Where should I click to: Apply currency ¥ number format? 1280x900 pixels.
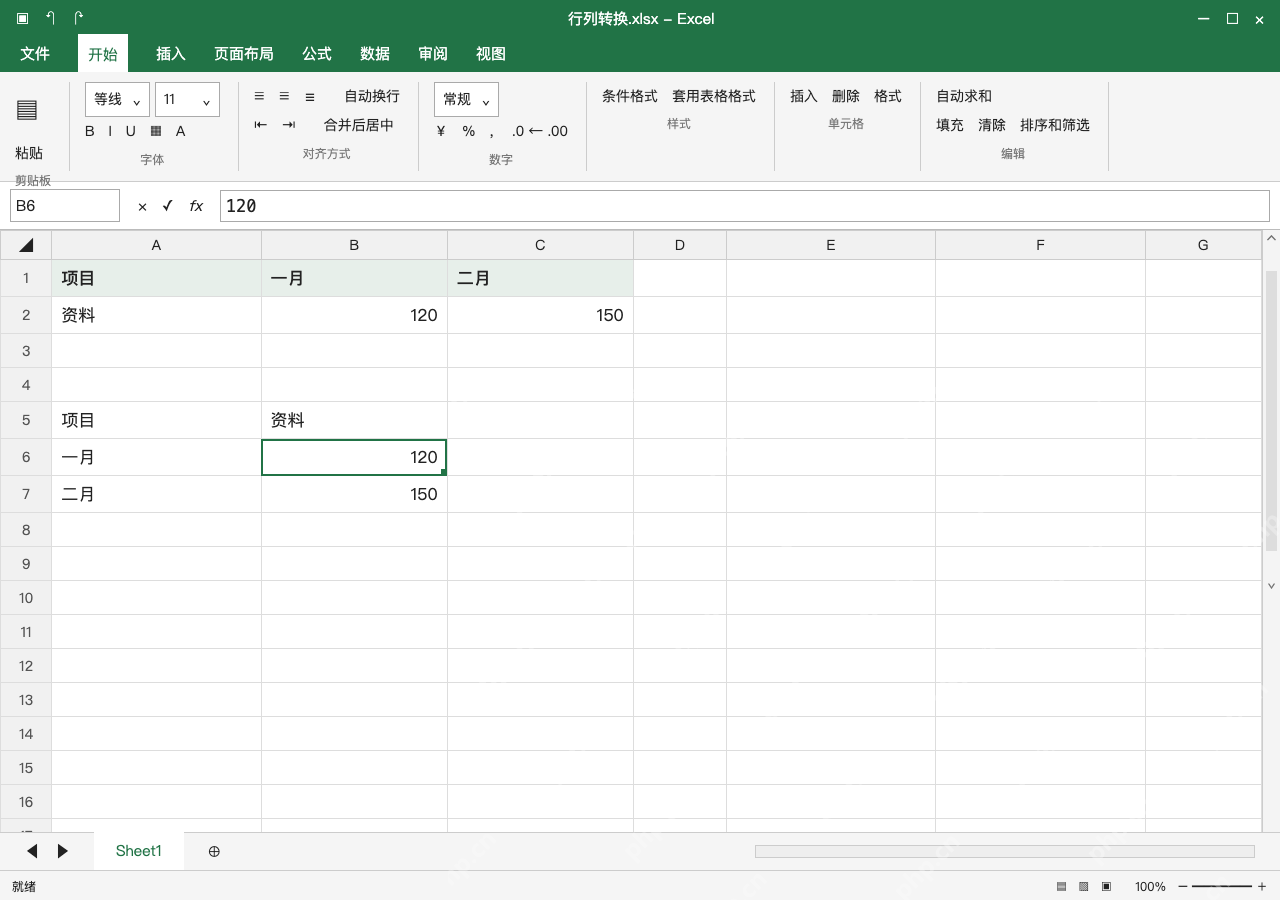point(441,131)
